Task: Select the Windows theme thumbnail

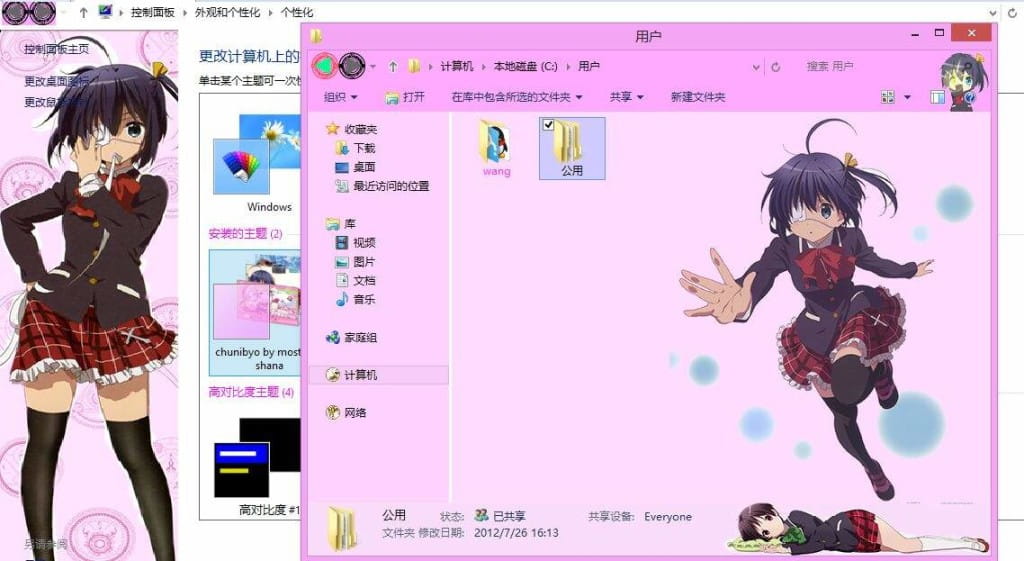Action: coord(257,163)
